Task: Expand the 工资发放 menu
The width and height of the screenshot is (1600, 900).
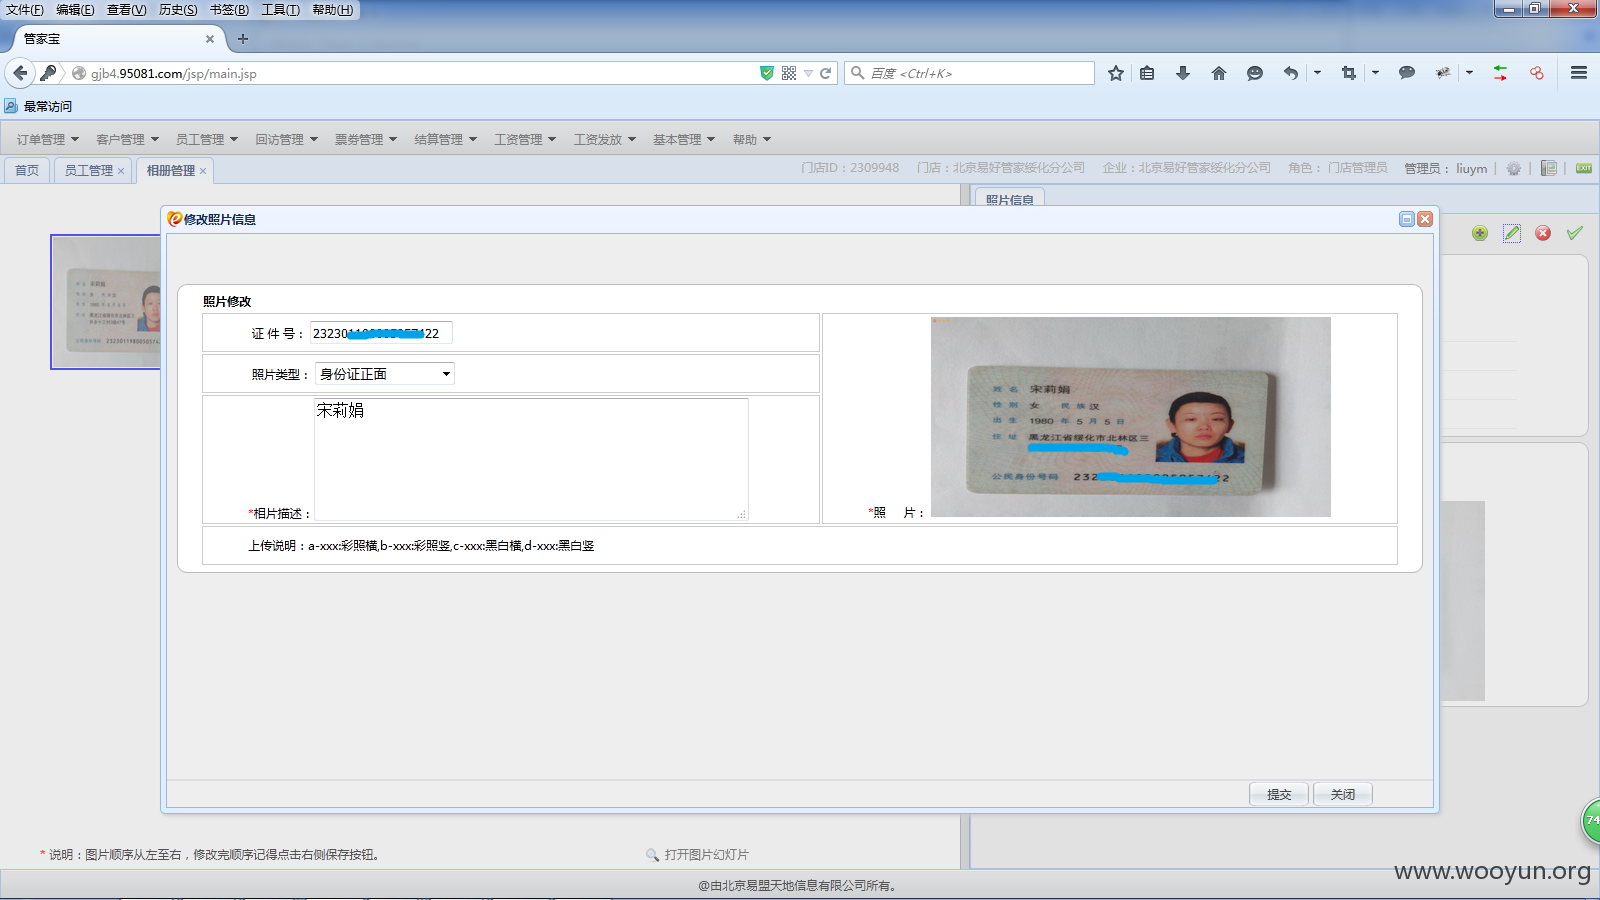Action: [605, 139]
